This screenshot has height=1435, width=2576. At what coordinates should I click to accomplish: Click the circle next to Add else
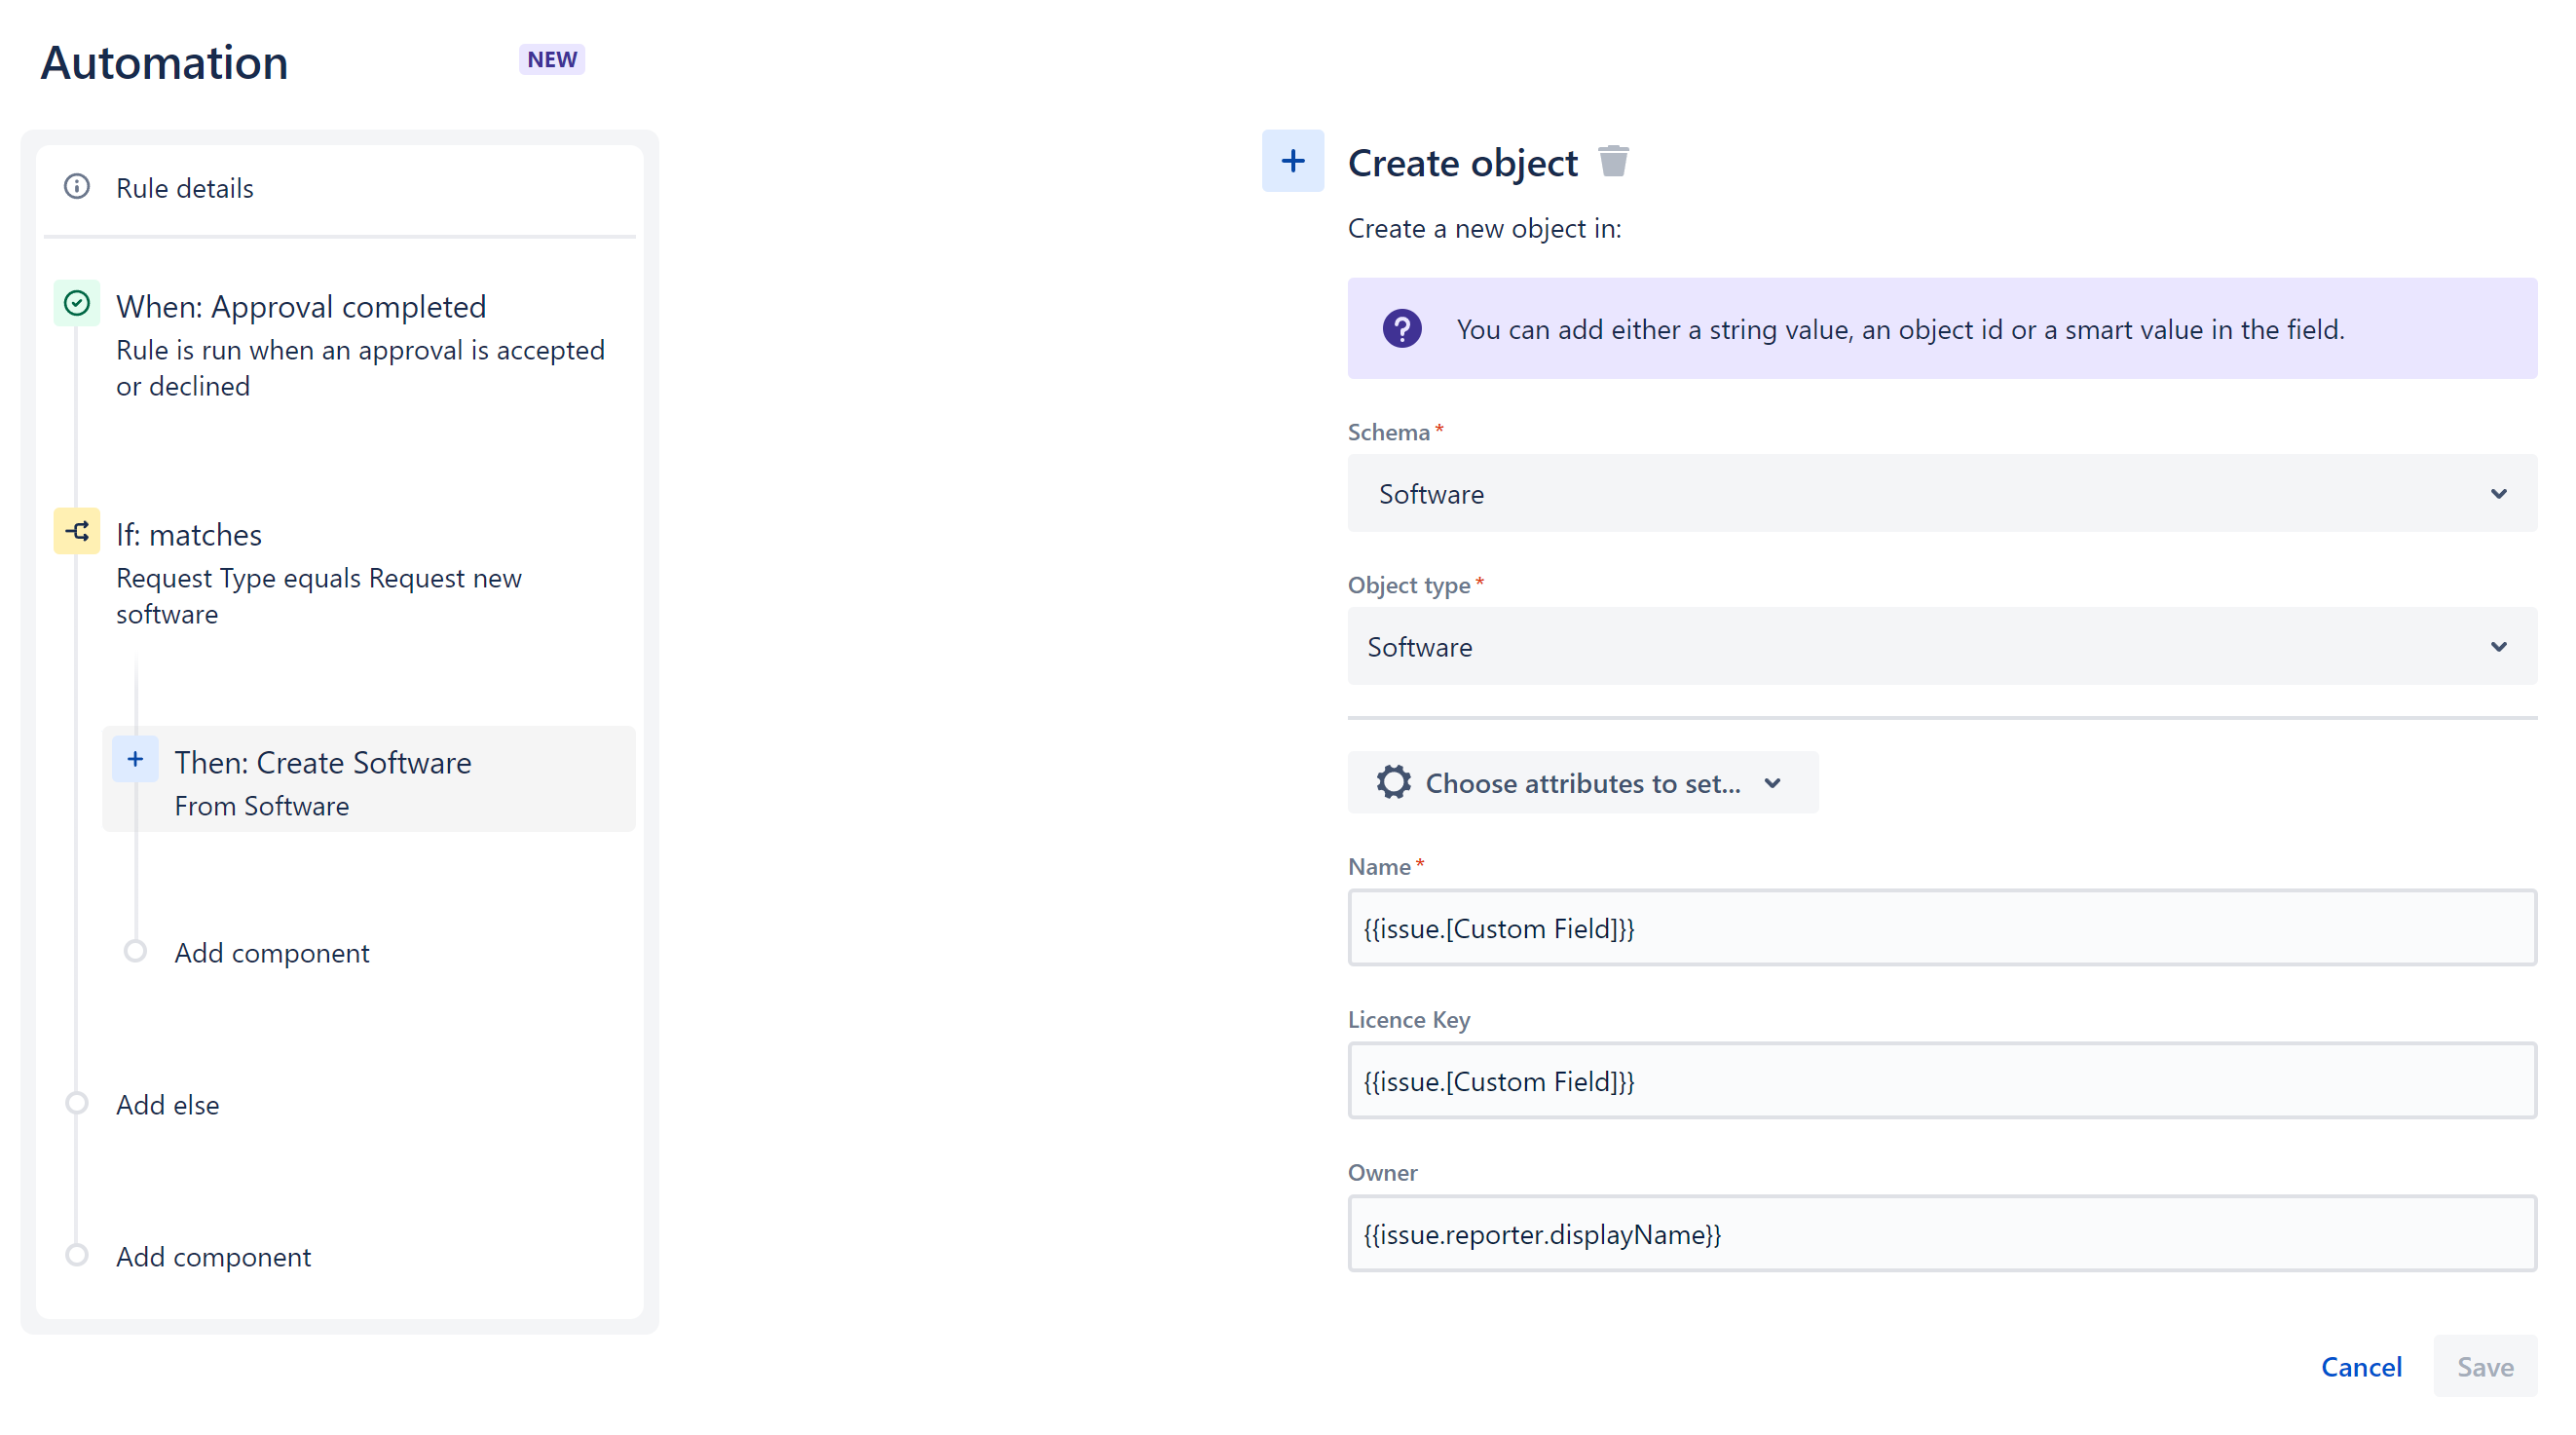[76, 1102]
